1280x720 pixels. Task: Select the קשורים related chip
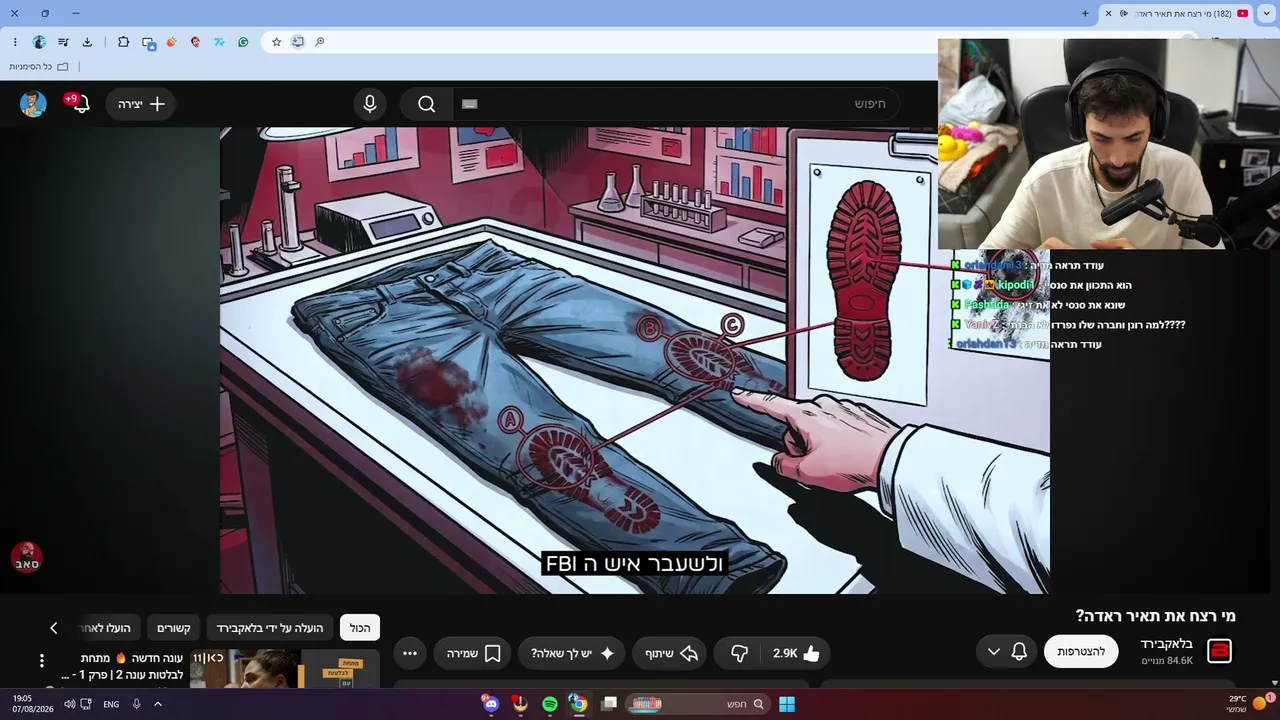(174, 628)
